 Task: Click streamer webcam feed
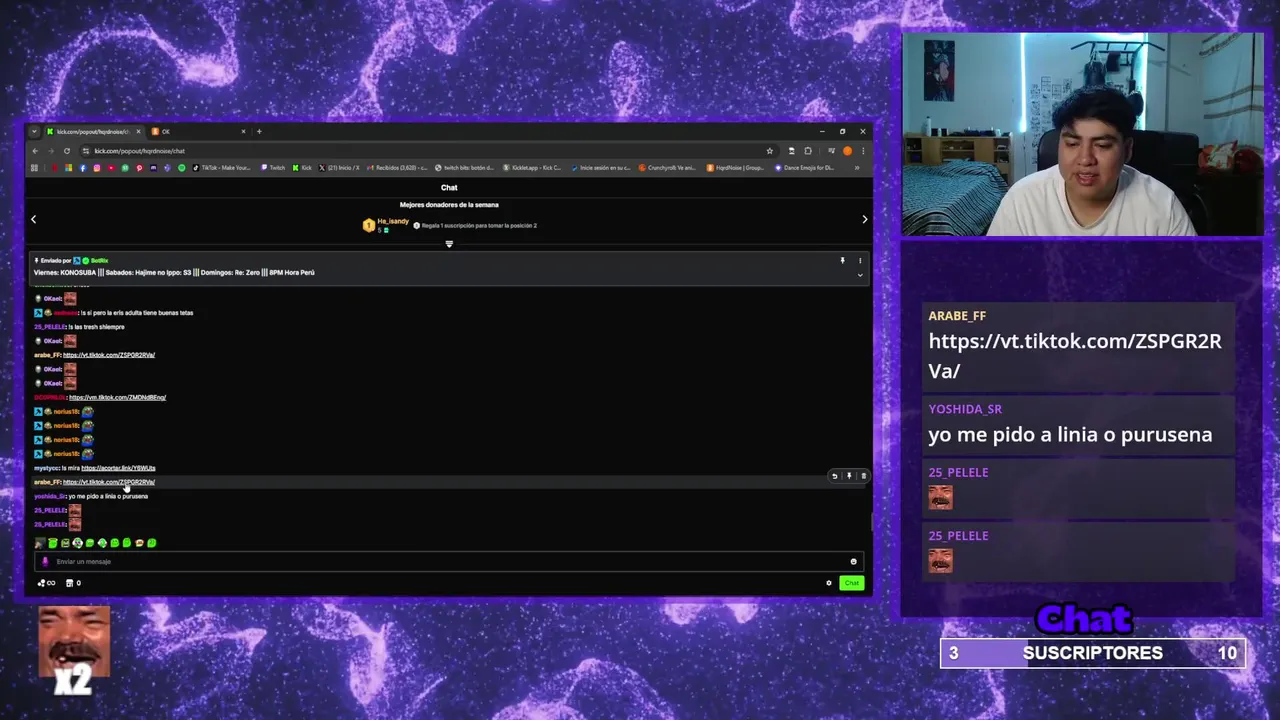click(1083, 136)
